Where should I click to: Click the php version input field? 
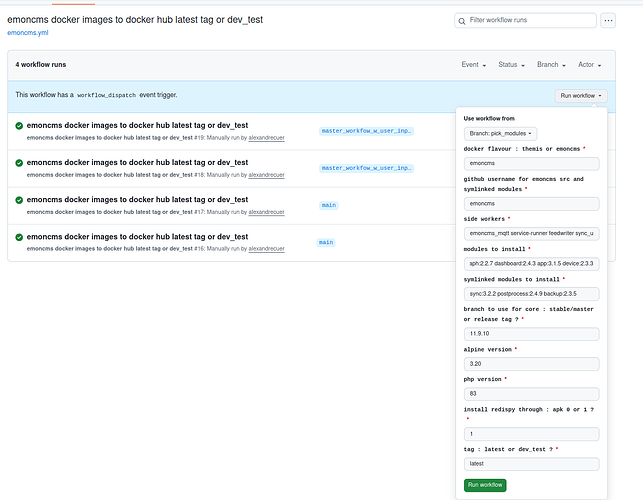point(531,394)
